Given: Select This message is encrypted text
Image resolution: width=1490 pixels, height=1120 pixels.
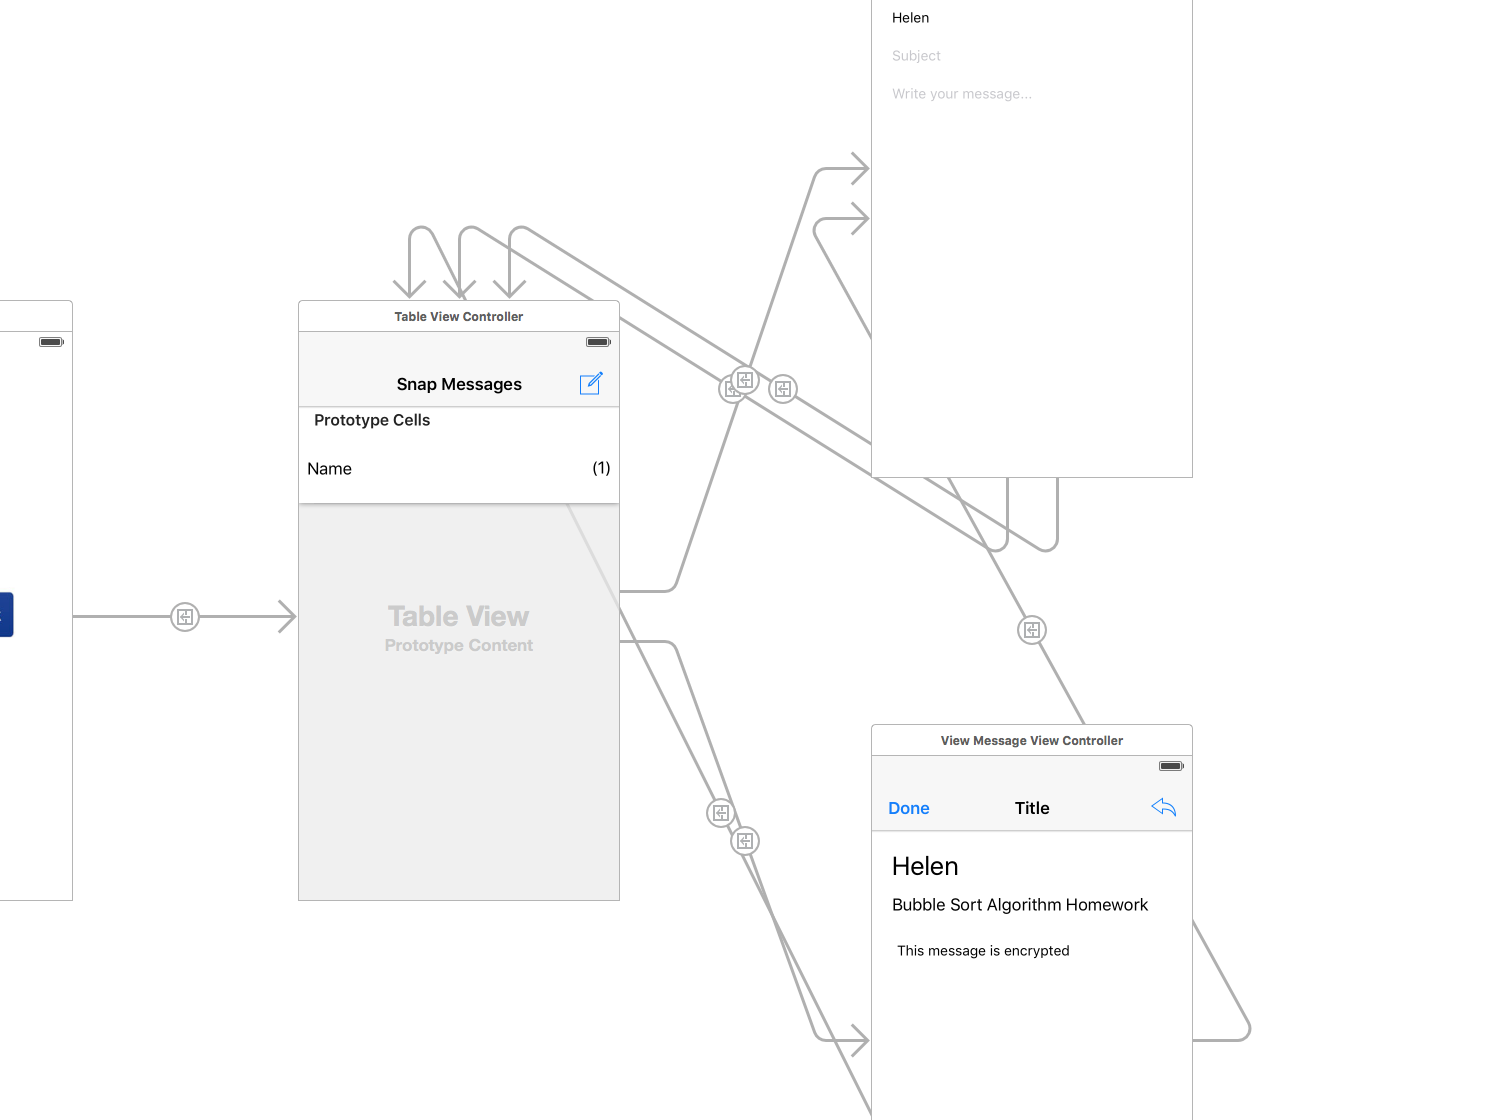Looking at the screenshot, I should (983, 951).
